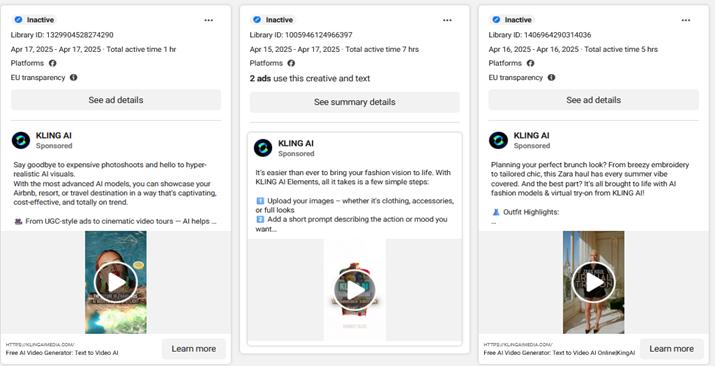The image size is (715, 366).
Task: Click klingaimedia.com URL under the Zara haul ad
Action: pyautogui.click(x=518, y=345)
